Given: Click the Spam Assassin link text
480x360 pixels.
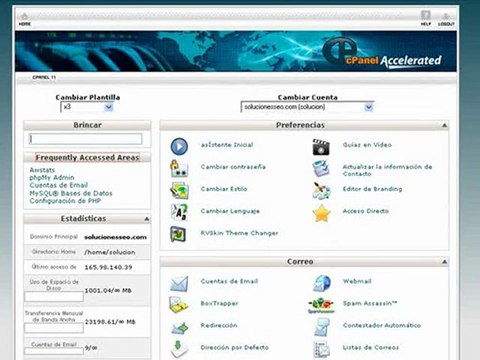Looking at the screenshot, I should 370,303.
